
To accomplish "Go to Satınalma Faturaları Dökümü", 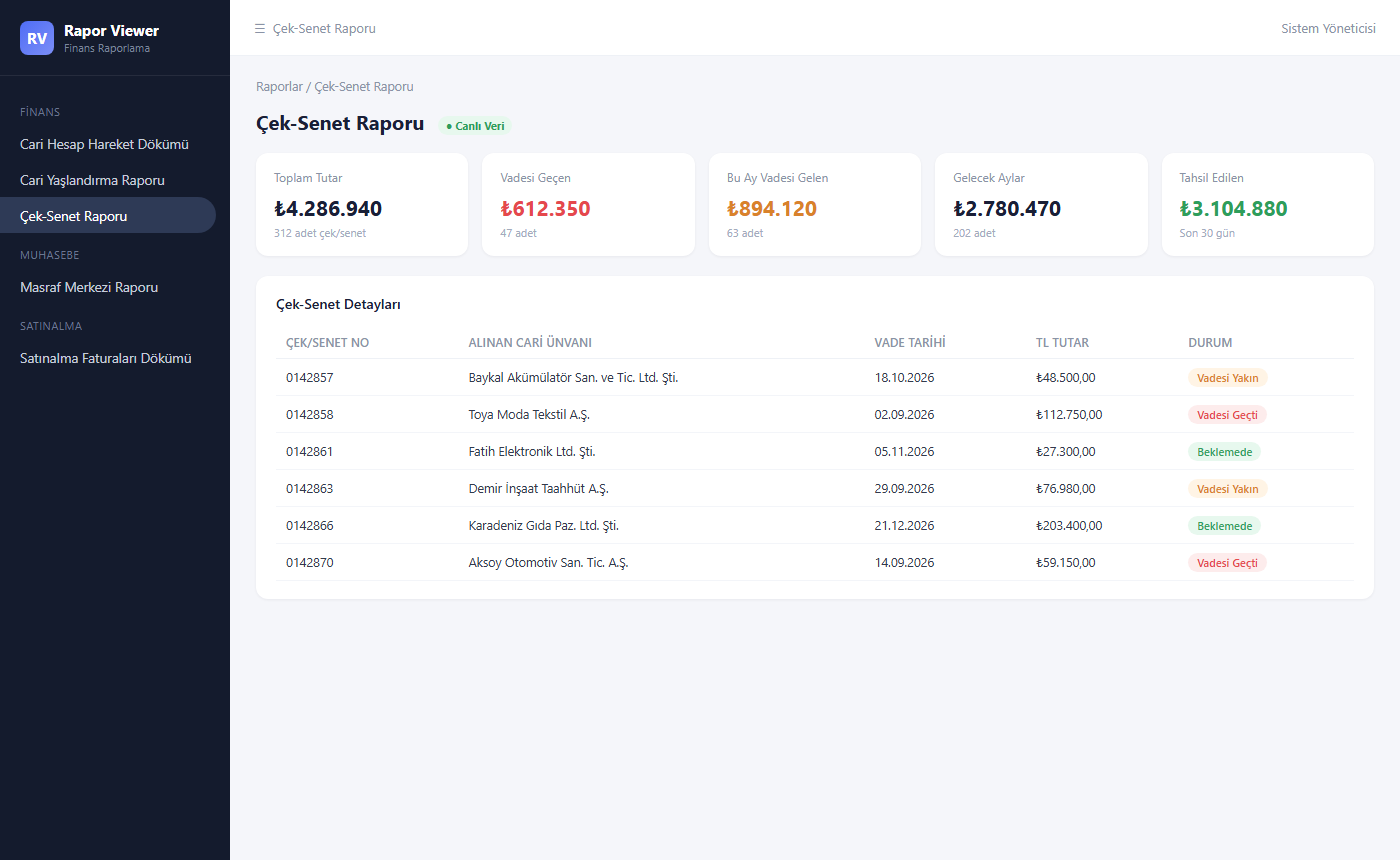I will pos(107,359).
